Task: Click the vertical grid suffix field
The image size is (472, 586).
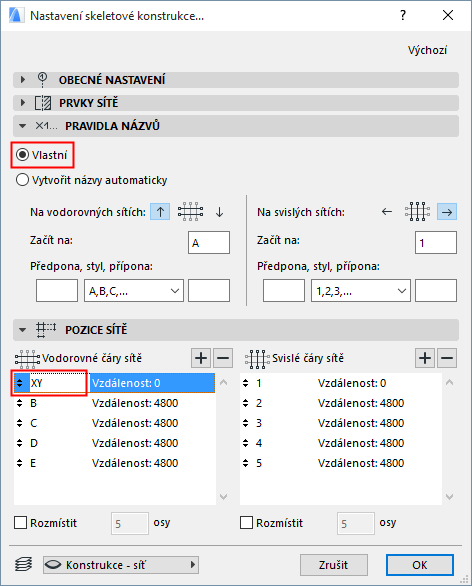Action: point(436,290)
